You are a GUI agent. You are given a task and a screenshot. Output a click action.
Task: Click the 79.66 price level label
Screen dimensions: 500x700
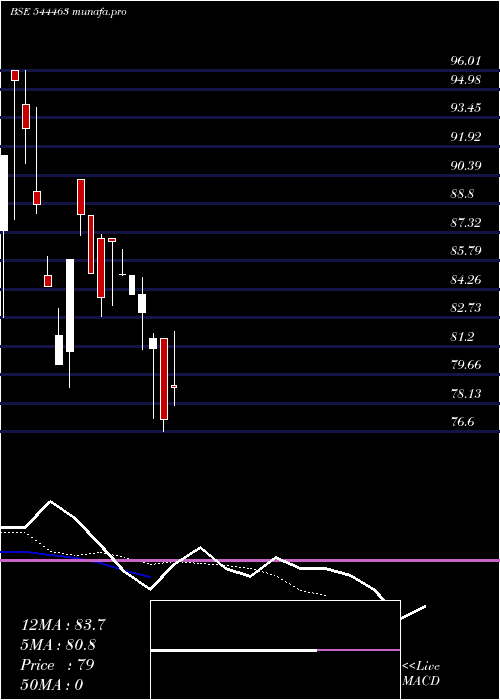coord(466,365)
